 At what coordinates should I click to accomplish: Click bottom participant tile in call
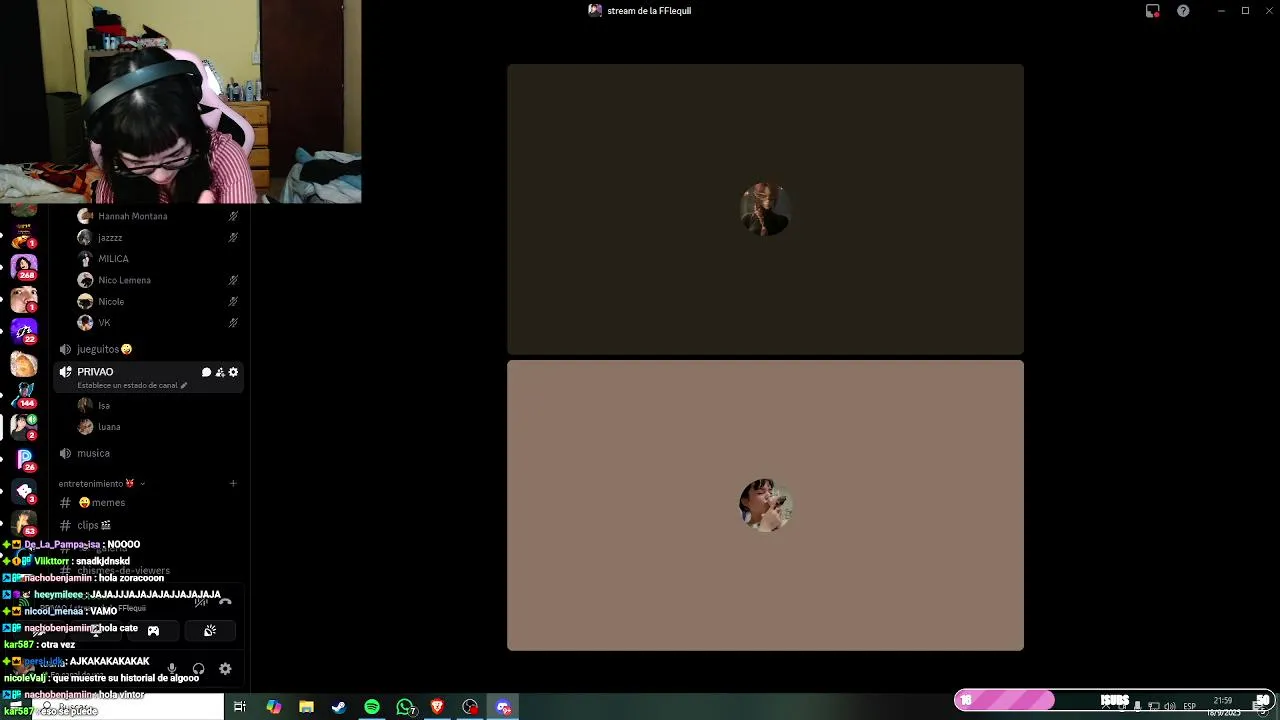click(765, 505)
